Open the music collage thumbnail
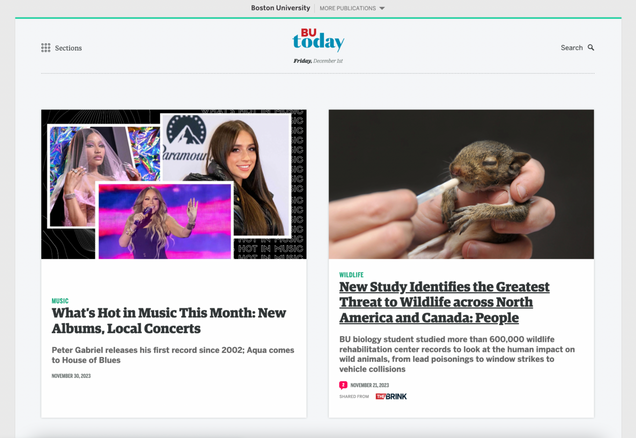This screenshot has width=636, height=438. pyautogui.click(x=174, y=184)
